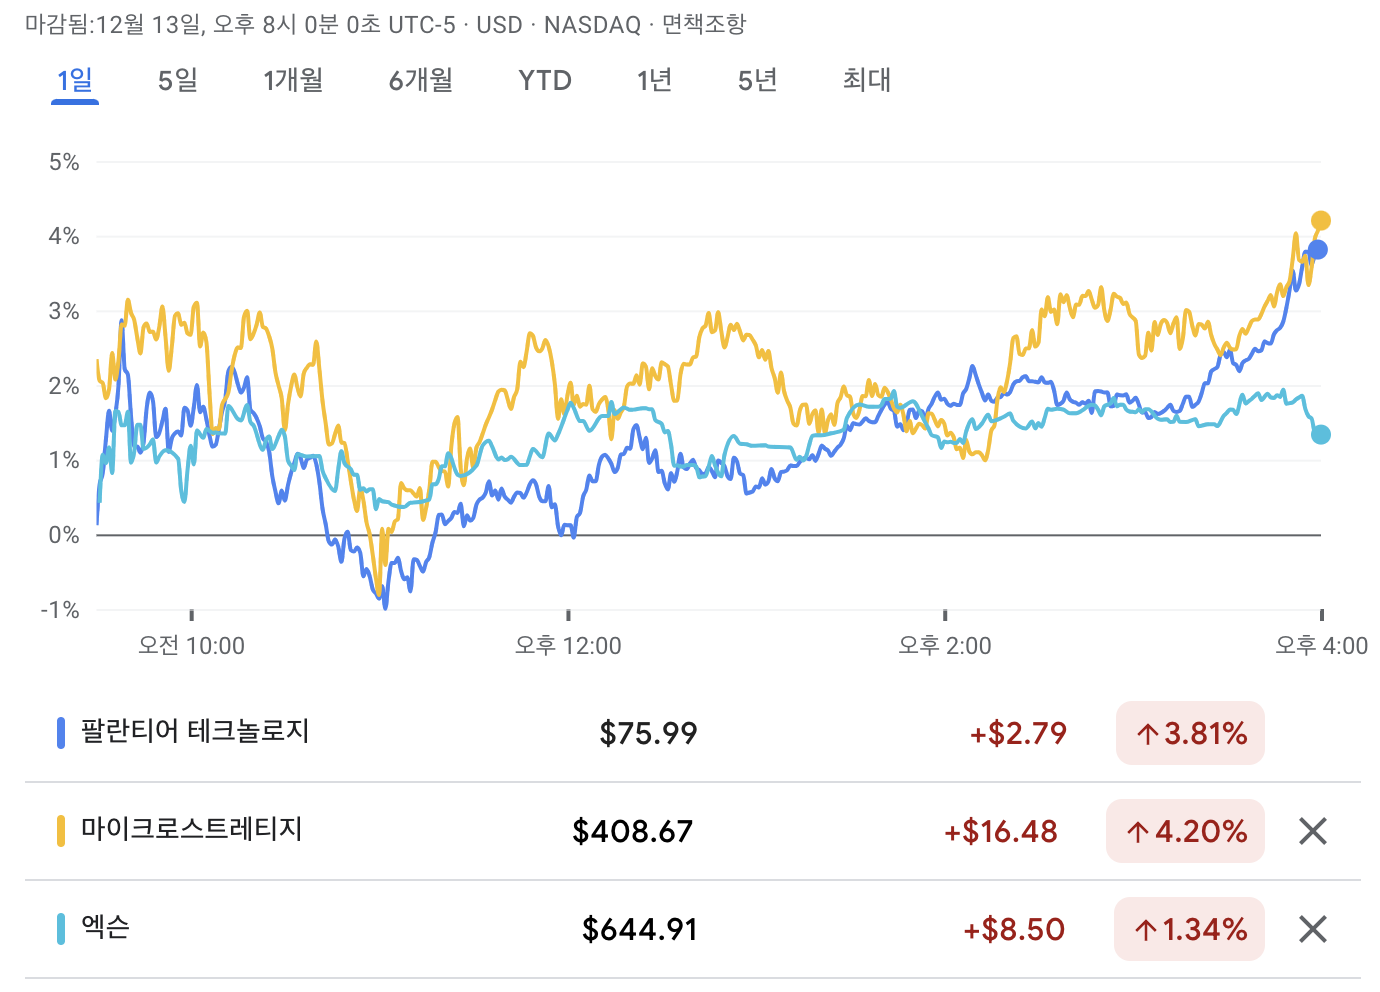Click the 면책조항 disclaimer link
The image size is (1380, 992).
[704, 24]
